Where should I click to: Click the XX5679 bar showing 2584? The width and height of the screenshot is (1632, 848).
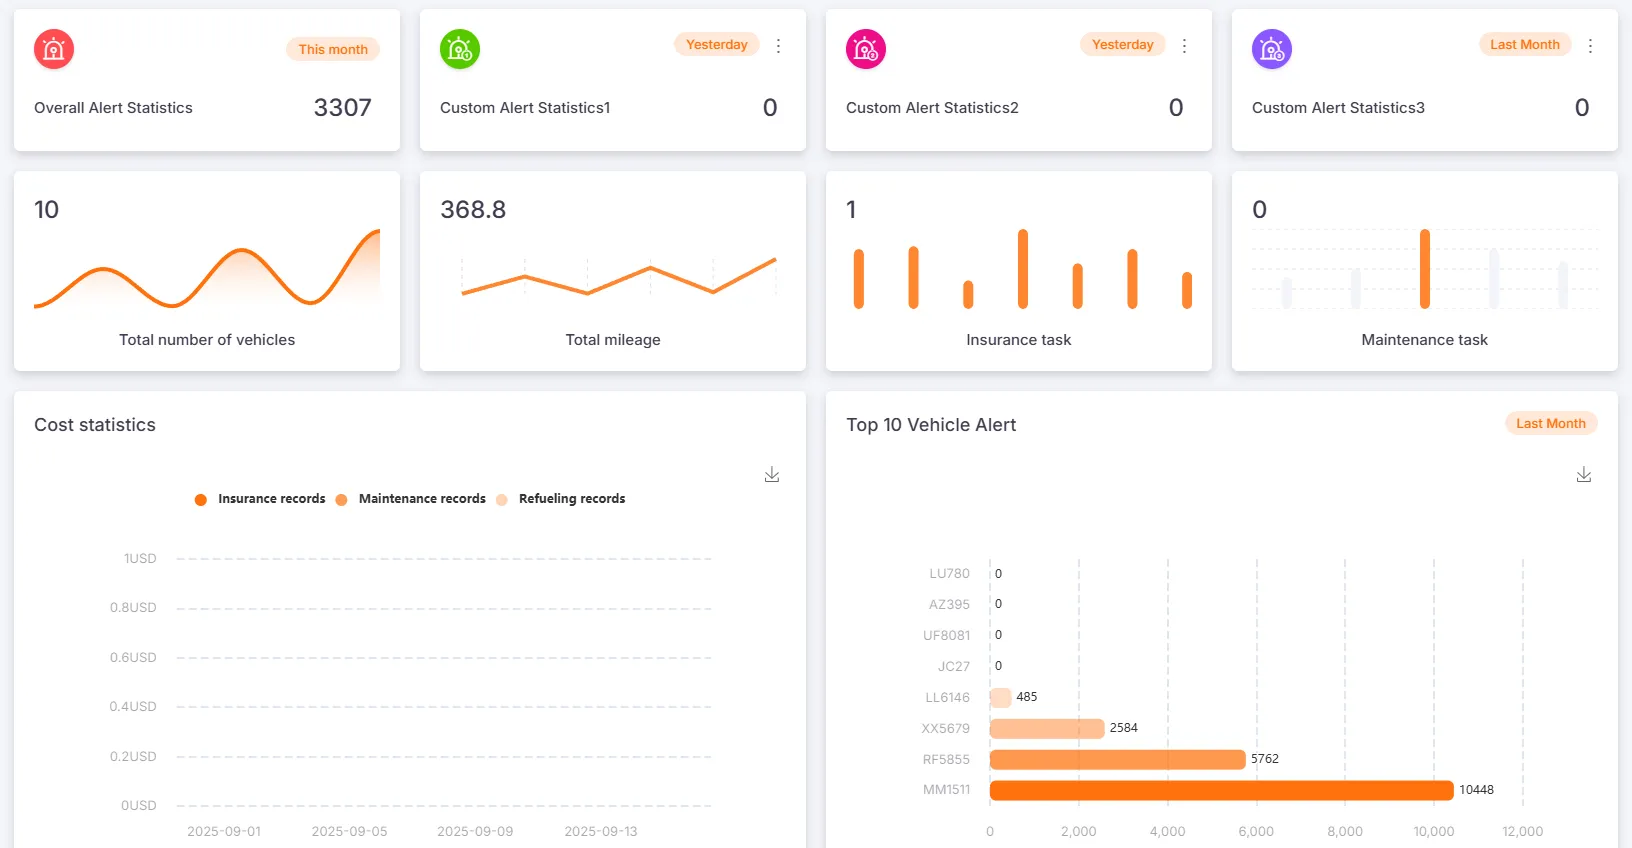(x=1046, y=729)
